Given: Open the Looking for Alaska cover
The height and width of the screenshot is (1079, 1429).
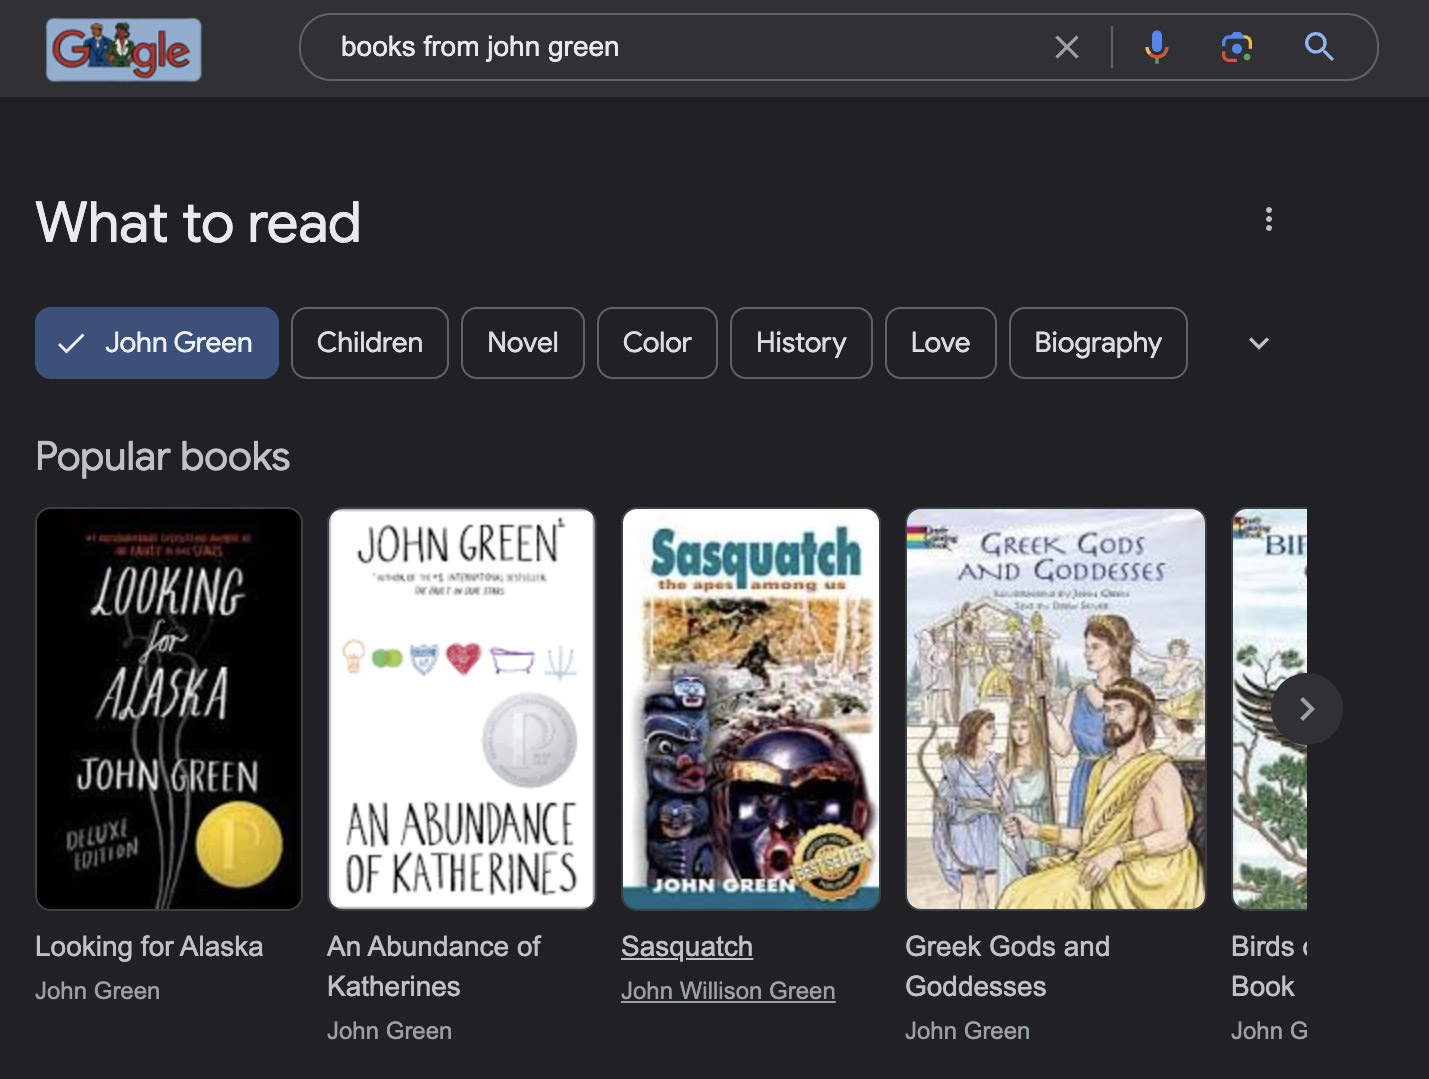Looking at the screenshot, I should (x=169, y=709).
